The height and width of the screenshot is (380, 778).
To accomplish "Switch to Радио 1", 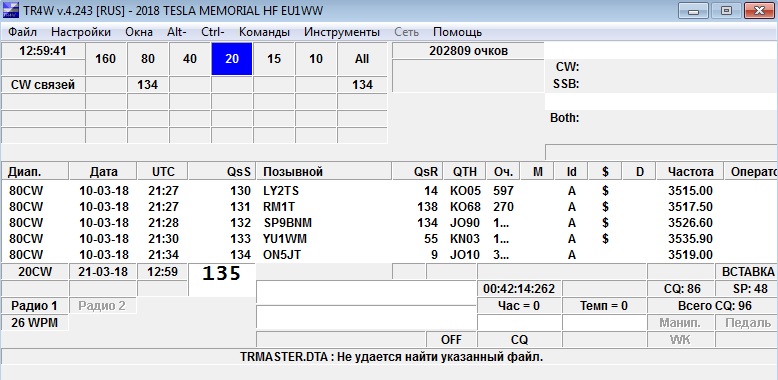I will click(35, 306).
